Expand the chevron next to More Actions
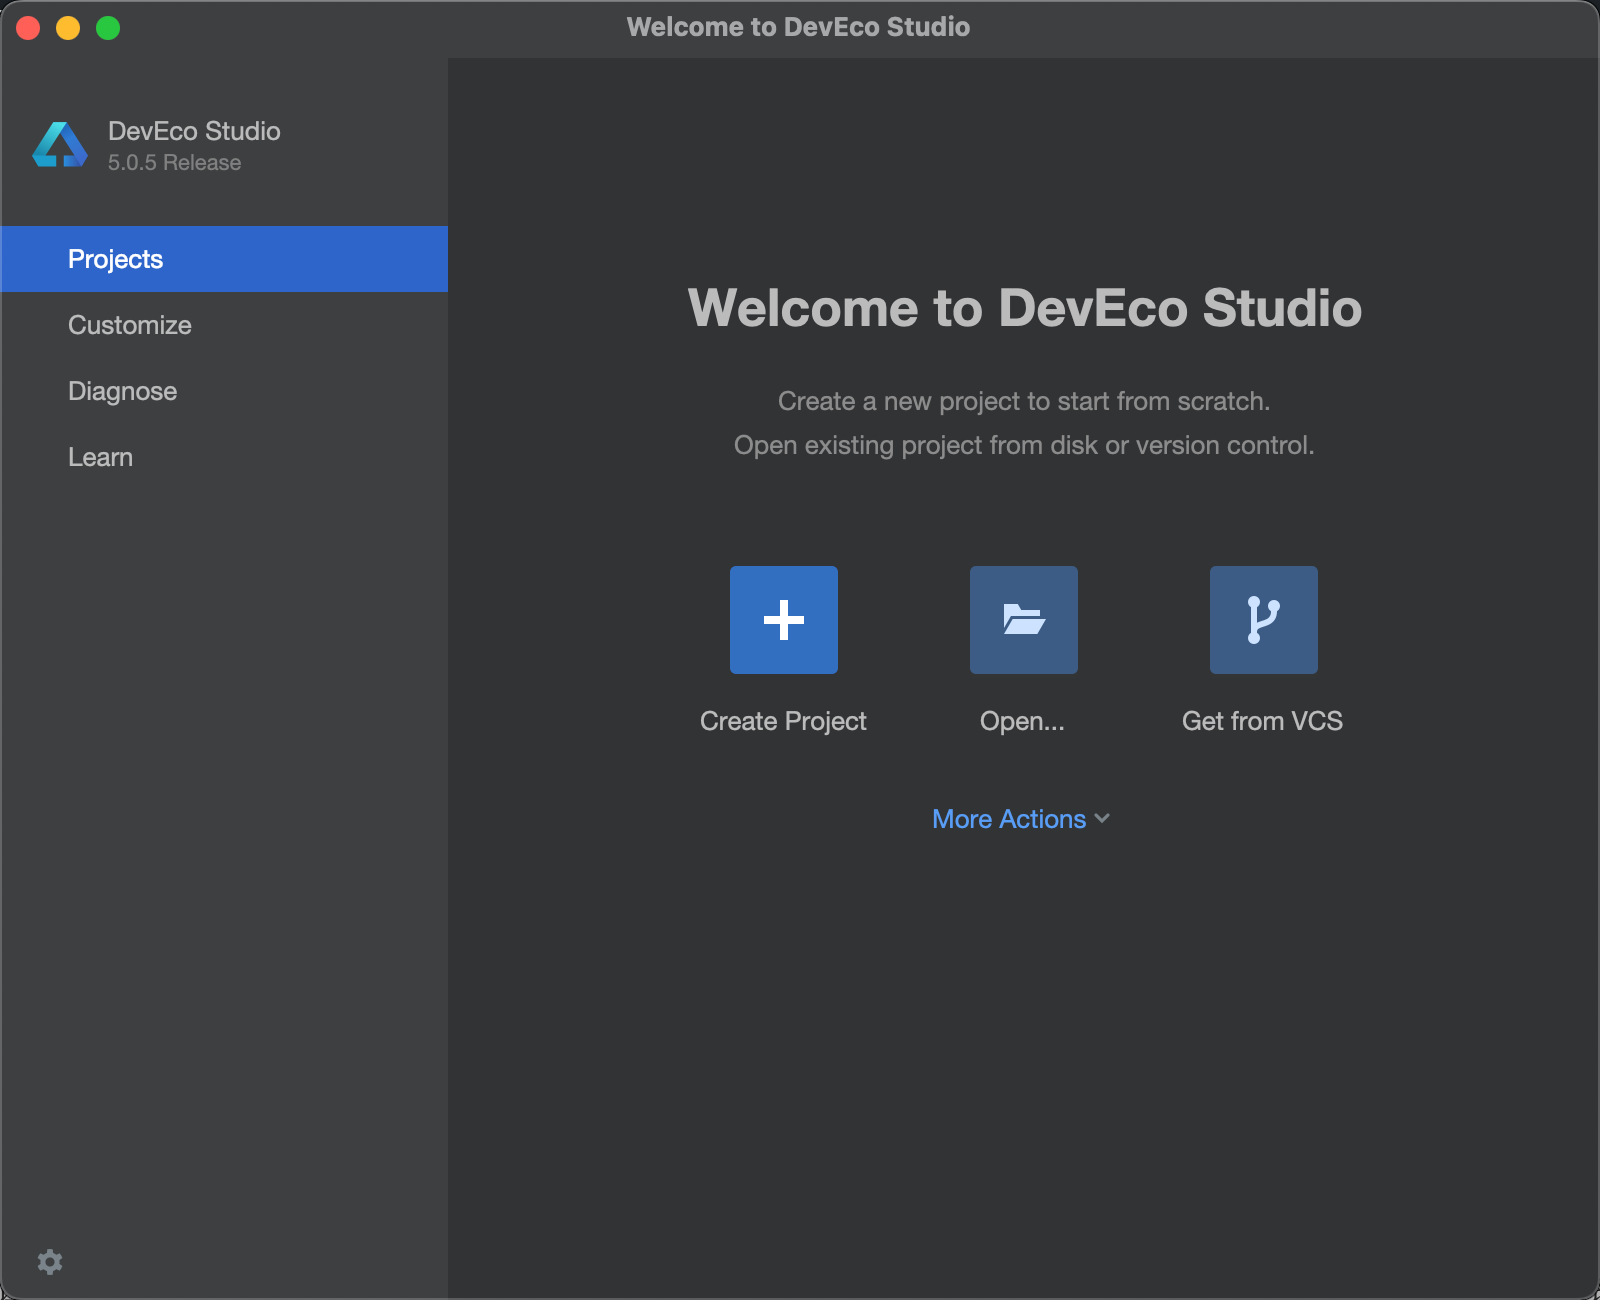This screenshot has width=1600, height=1300. coord(1102,818)
